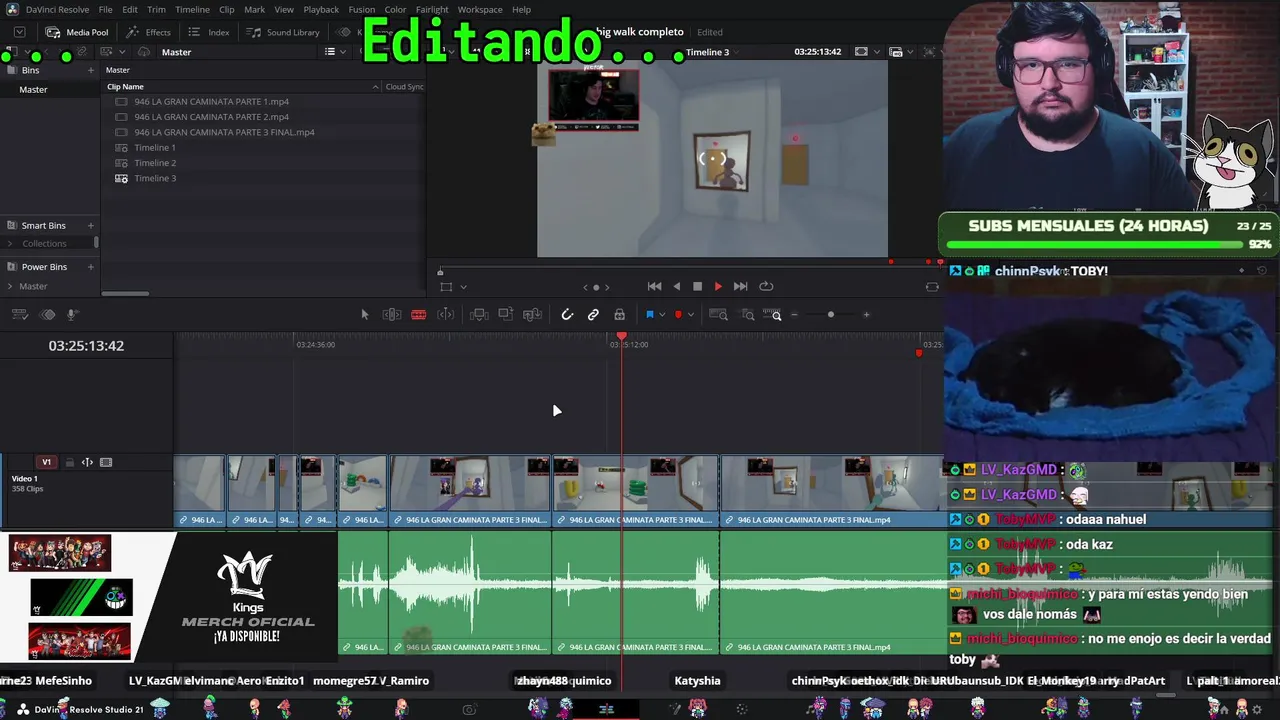Add a Power Bin with the plus icon
The width and height of the screenshot is (1280, 720).
coord(91,267)
